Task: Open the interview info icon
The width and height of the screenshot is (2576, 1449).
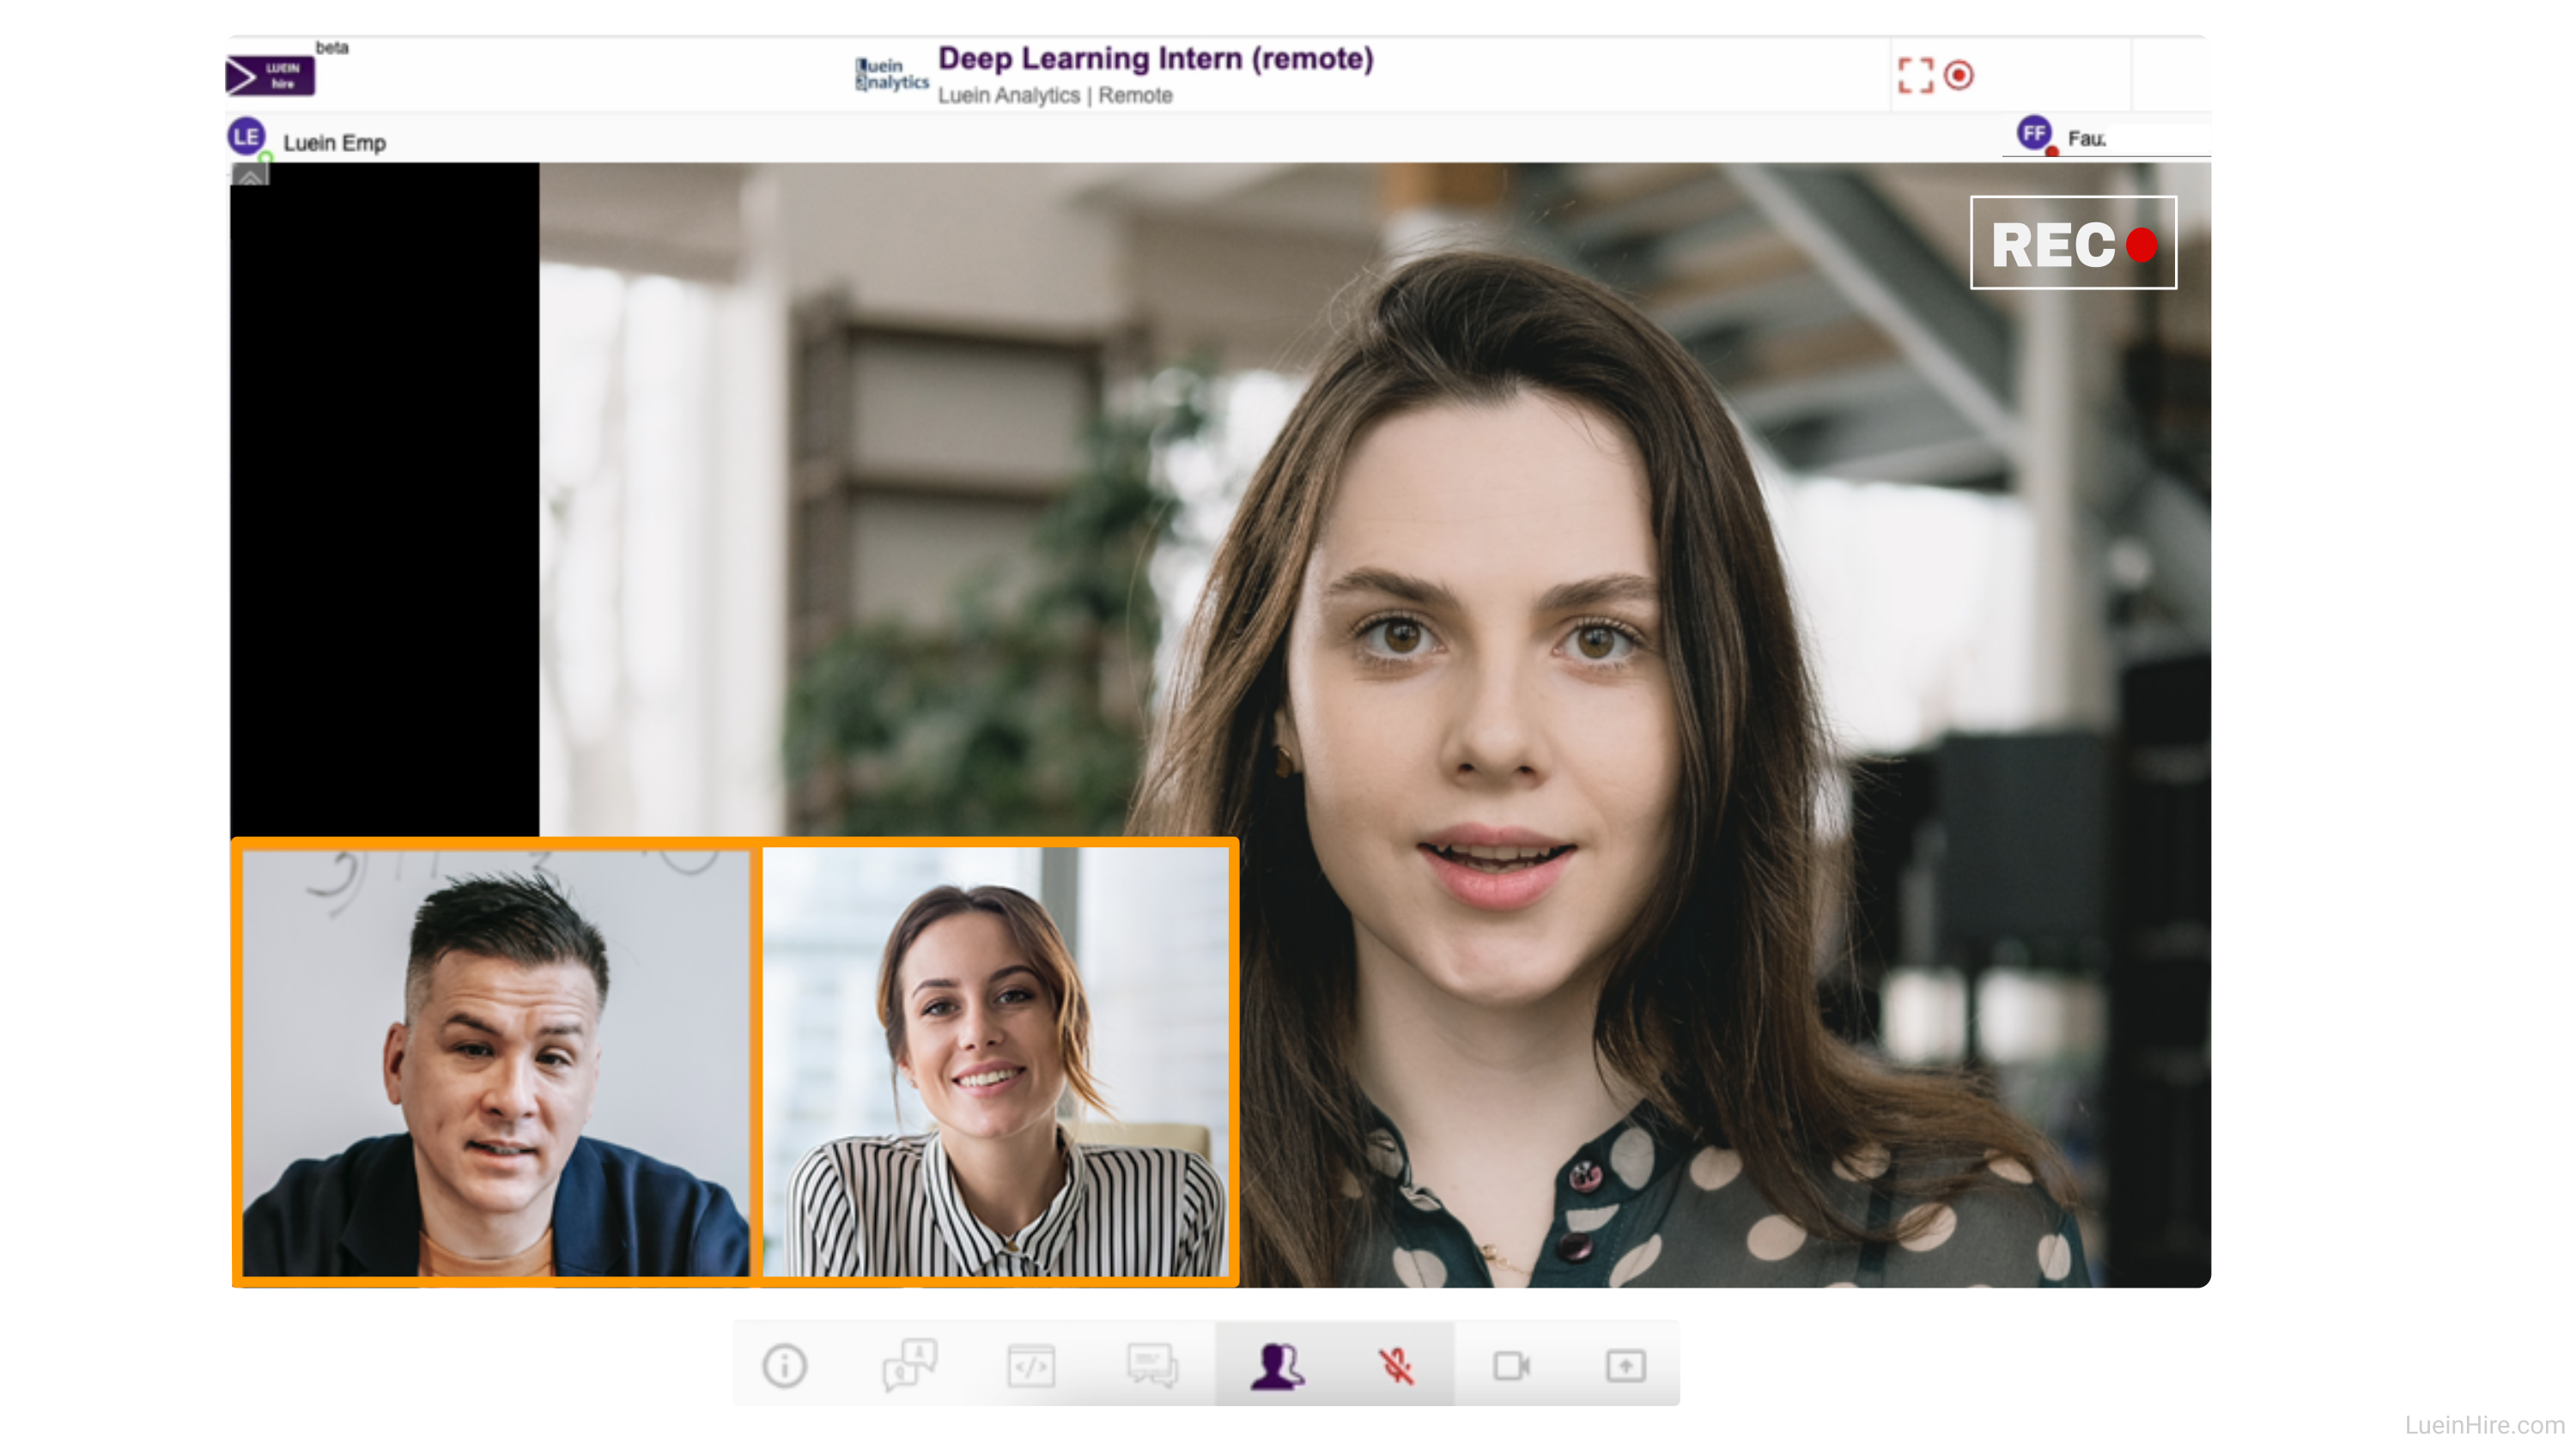Action: pyautogui.click(x=784, y=1365)
